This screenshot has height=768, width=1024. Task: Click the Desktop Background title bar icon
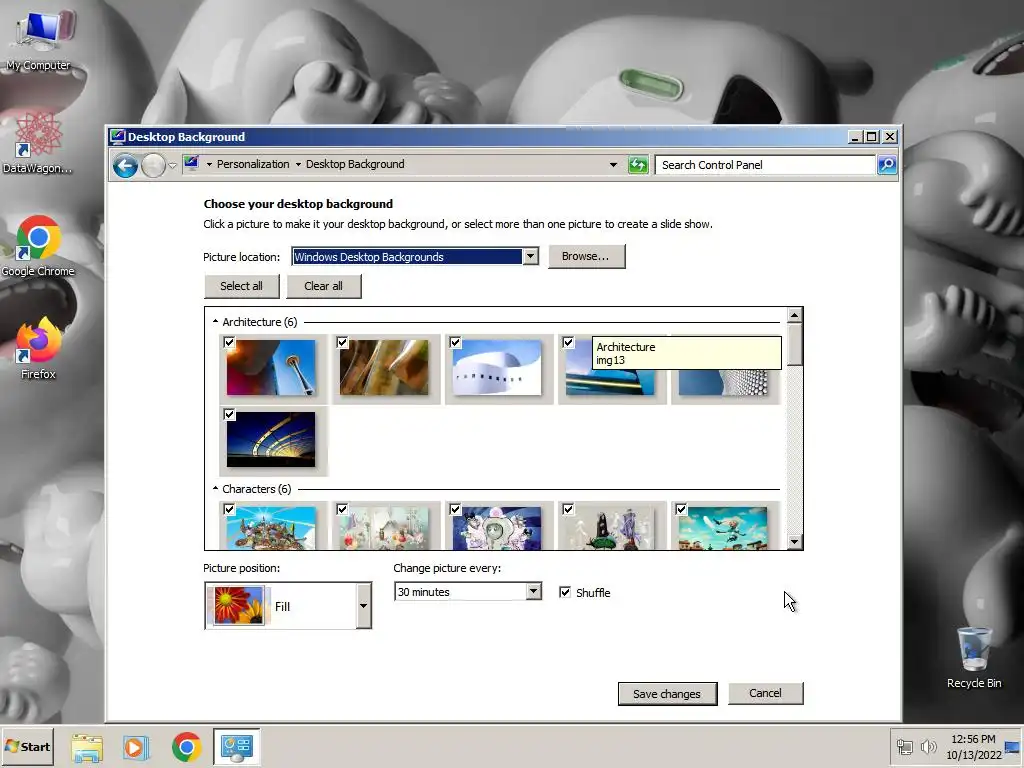pyautogui.click(x=118, y=136)
